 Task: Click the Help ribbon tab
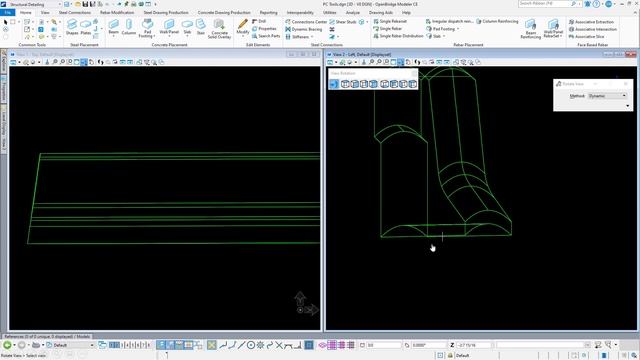click(x=406, y=13)
